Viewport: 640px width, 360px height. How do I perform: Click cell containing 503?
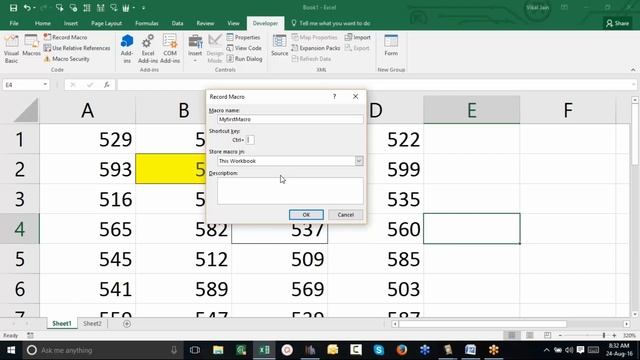pos(376,289)
